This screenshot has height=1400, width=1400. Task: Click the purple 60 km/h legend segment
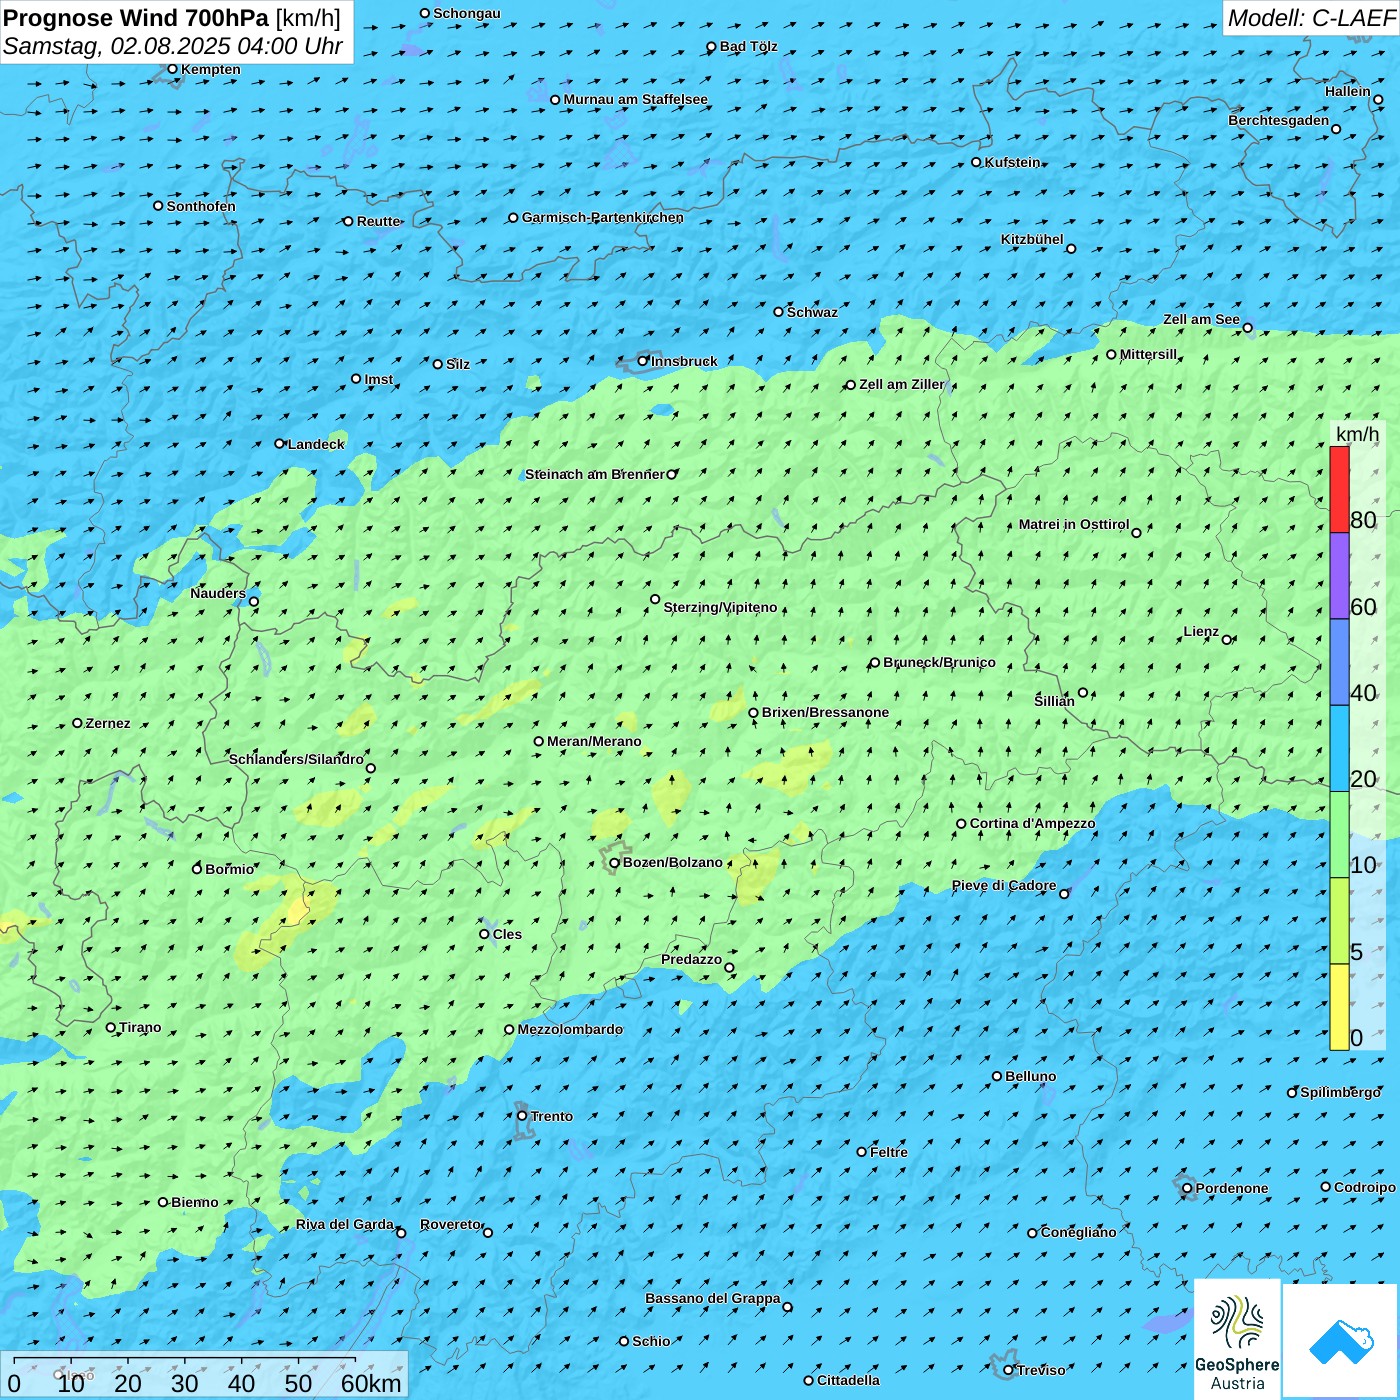[1339, 575]
